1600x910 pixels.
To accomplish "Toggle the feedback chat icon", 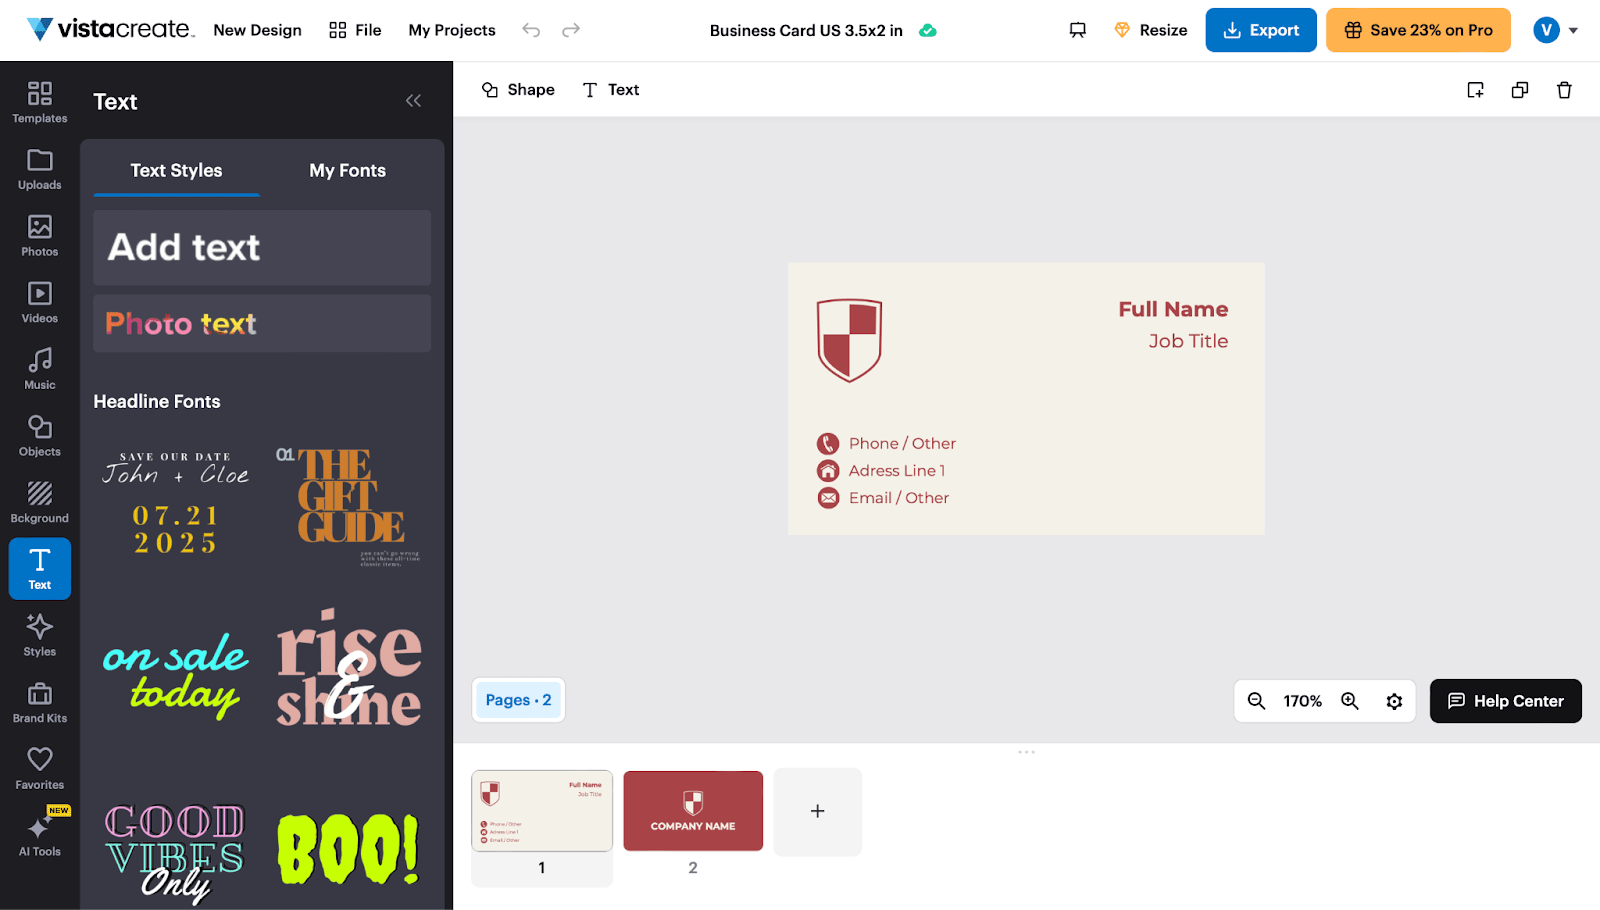I will (1077, 30).
